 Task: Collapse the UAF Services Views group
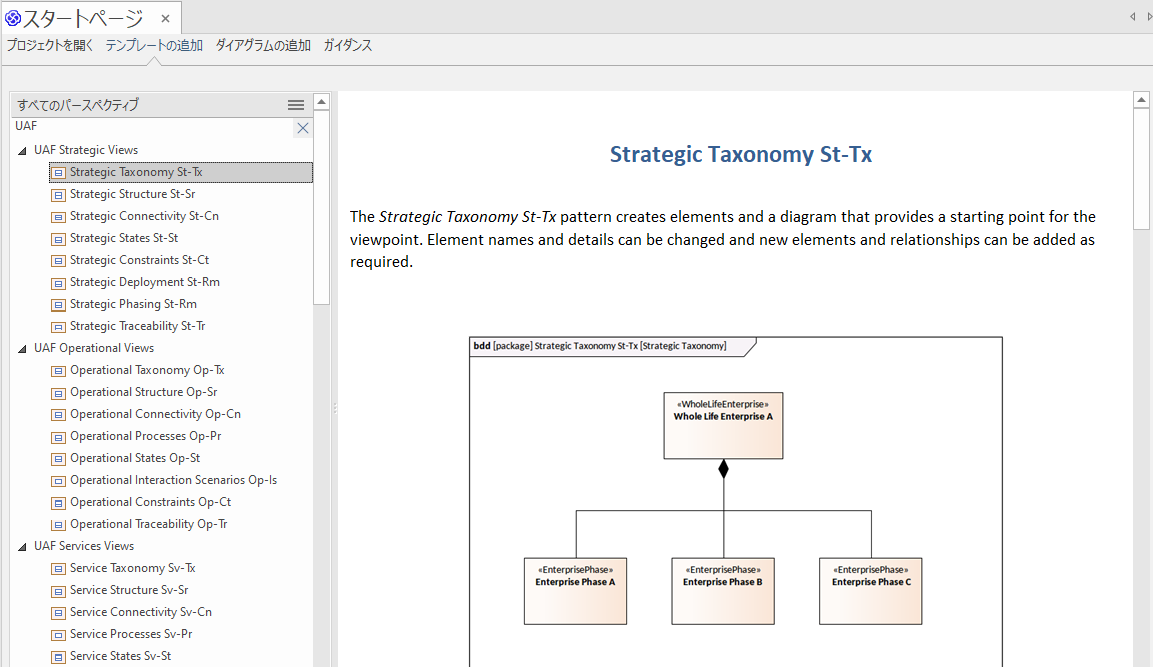[22, 546]
